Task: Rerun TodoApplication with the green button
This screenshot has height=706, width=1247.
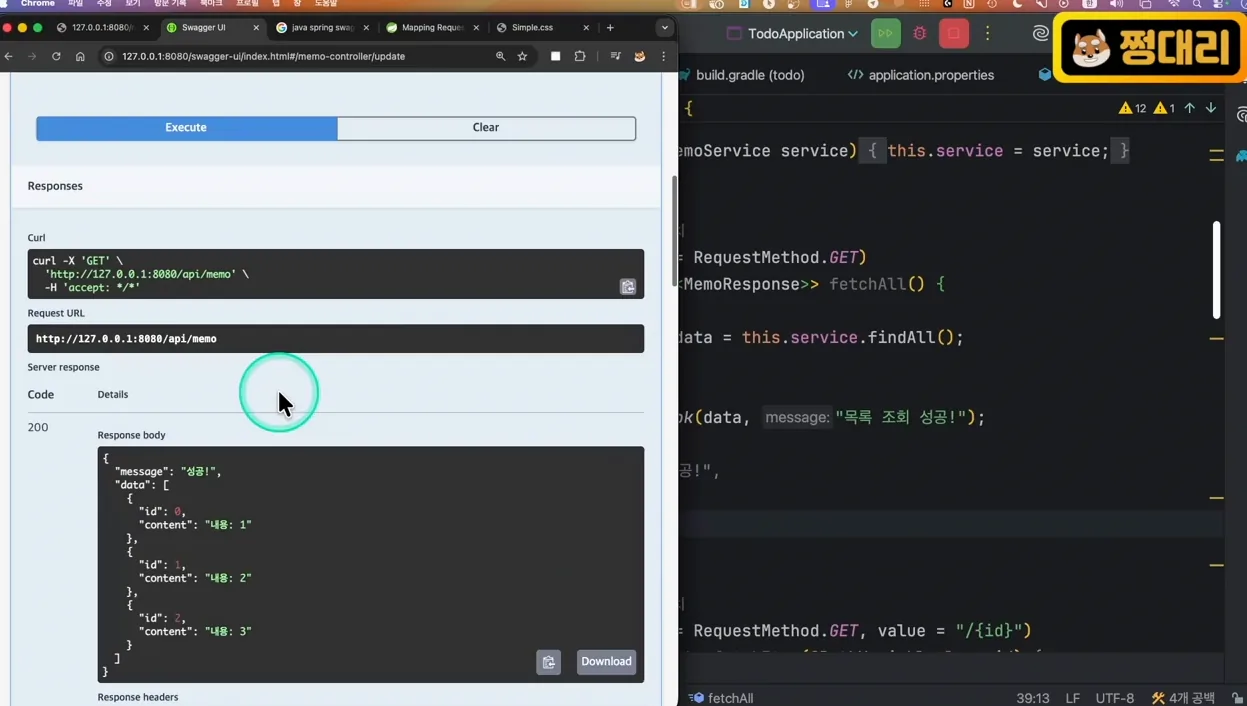Action: 885,34
